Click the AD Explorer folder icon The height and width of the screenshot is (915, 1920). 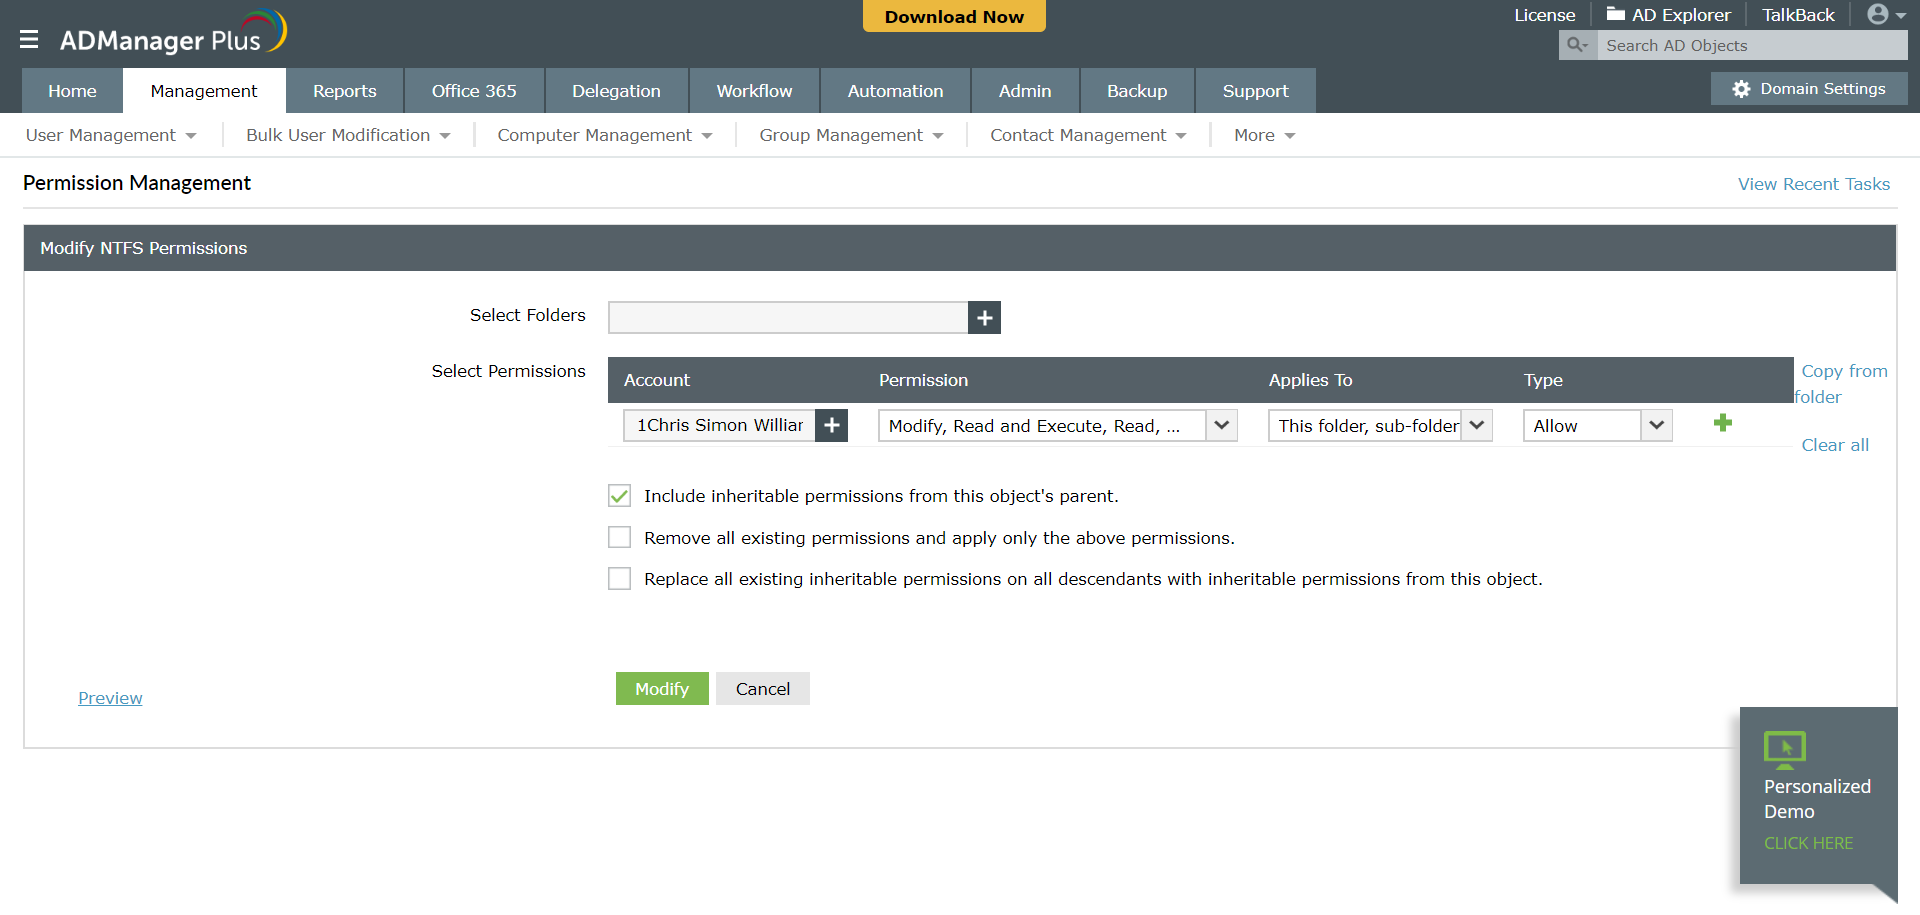coord(1615,14)
